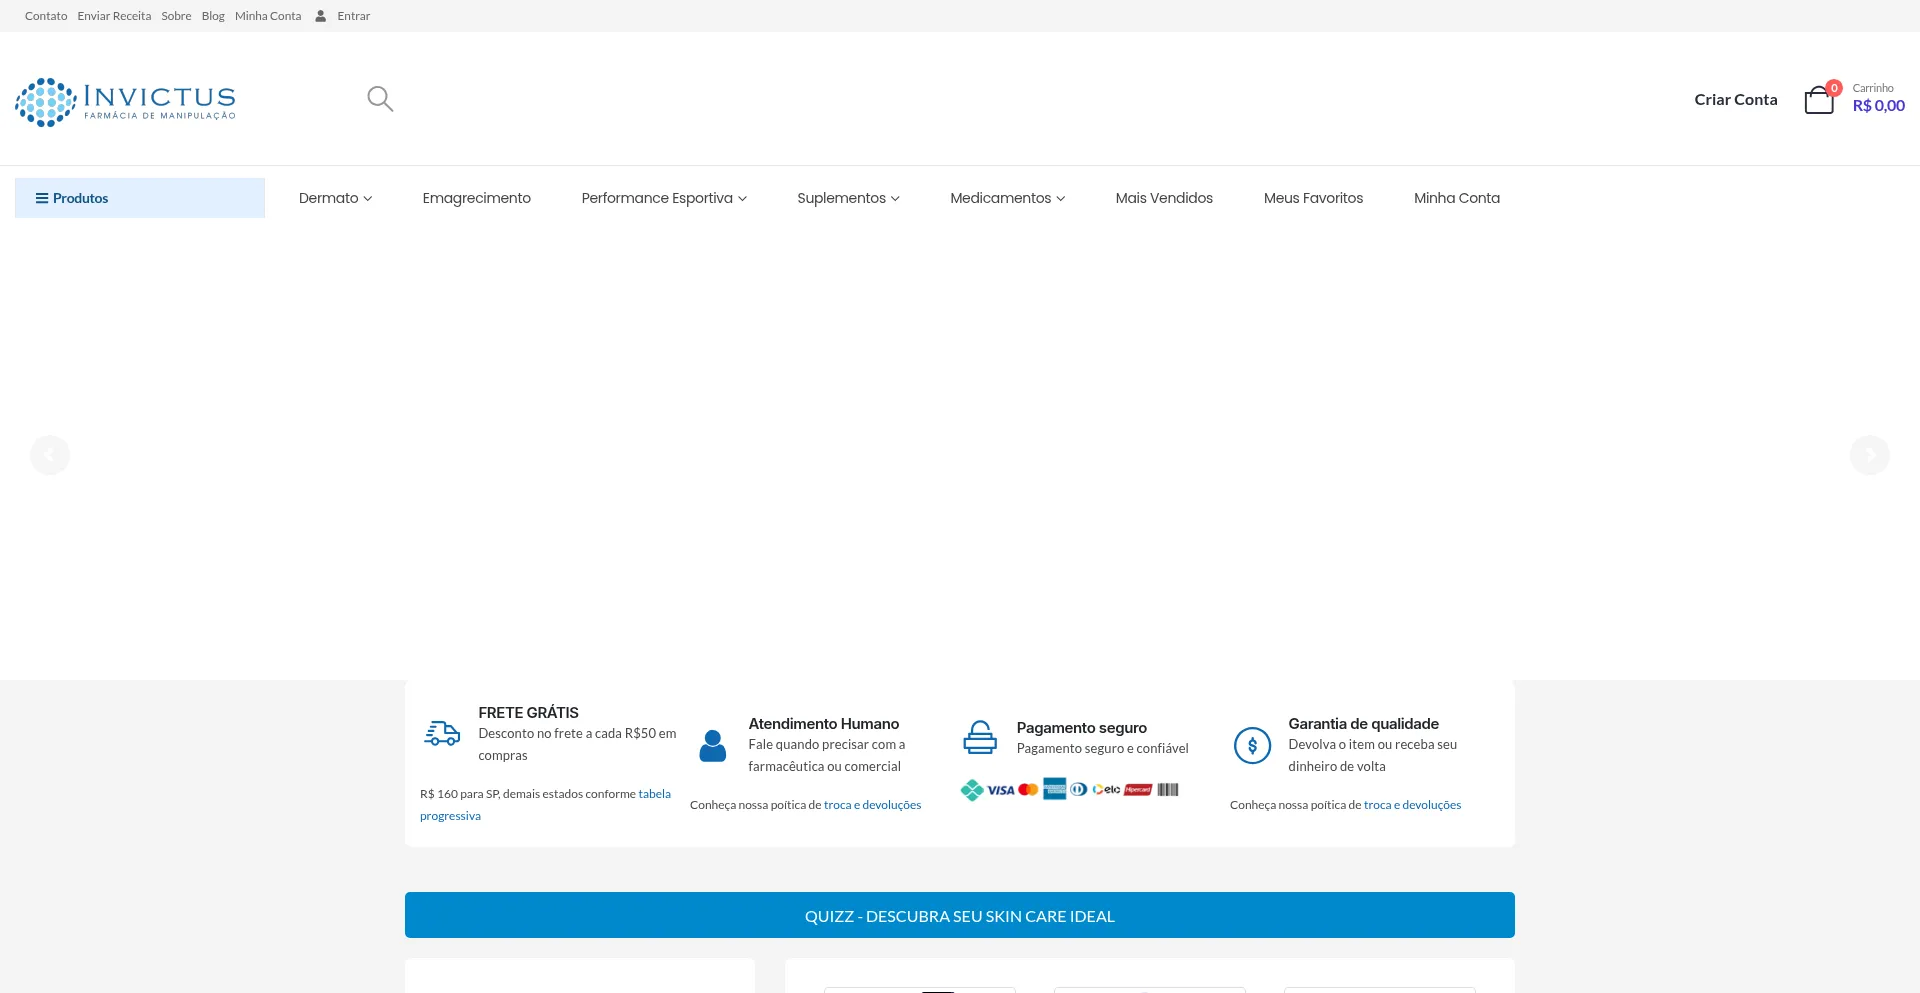Click the free shipping truck icon
The width and height of the screenshot is (1920, 993).
point(442,734)
